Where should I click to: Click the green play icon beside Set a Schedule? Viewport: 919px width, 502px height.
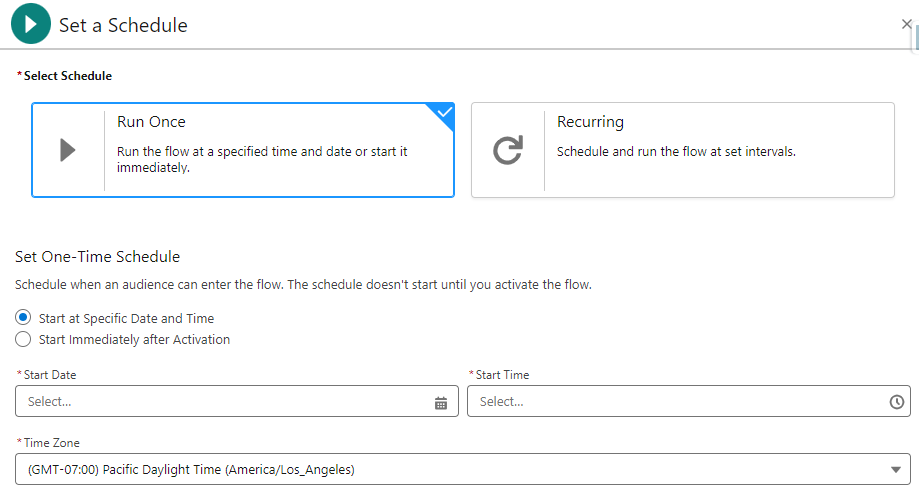30,24
